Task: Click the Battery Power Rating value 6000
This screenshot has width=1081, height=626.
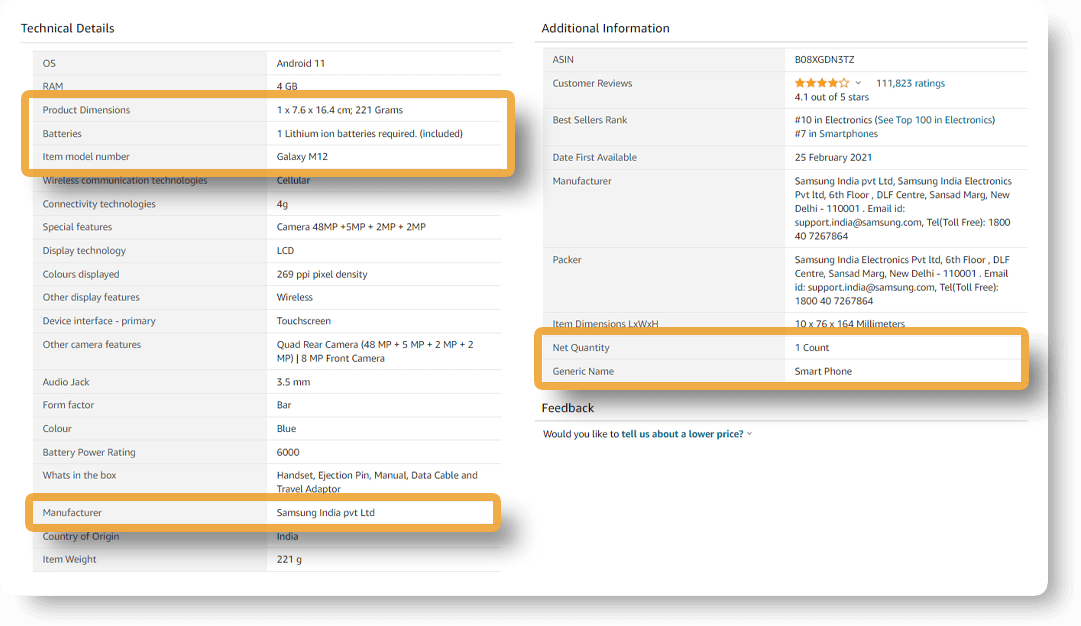Action: tap(288, 453)
